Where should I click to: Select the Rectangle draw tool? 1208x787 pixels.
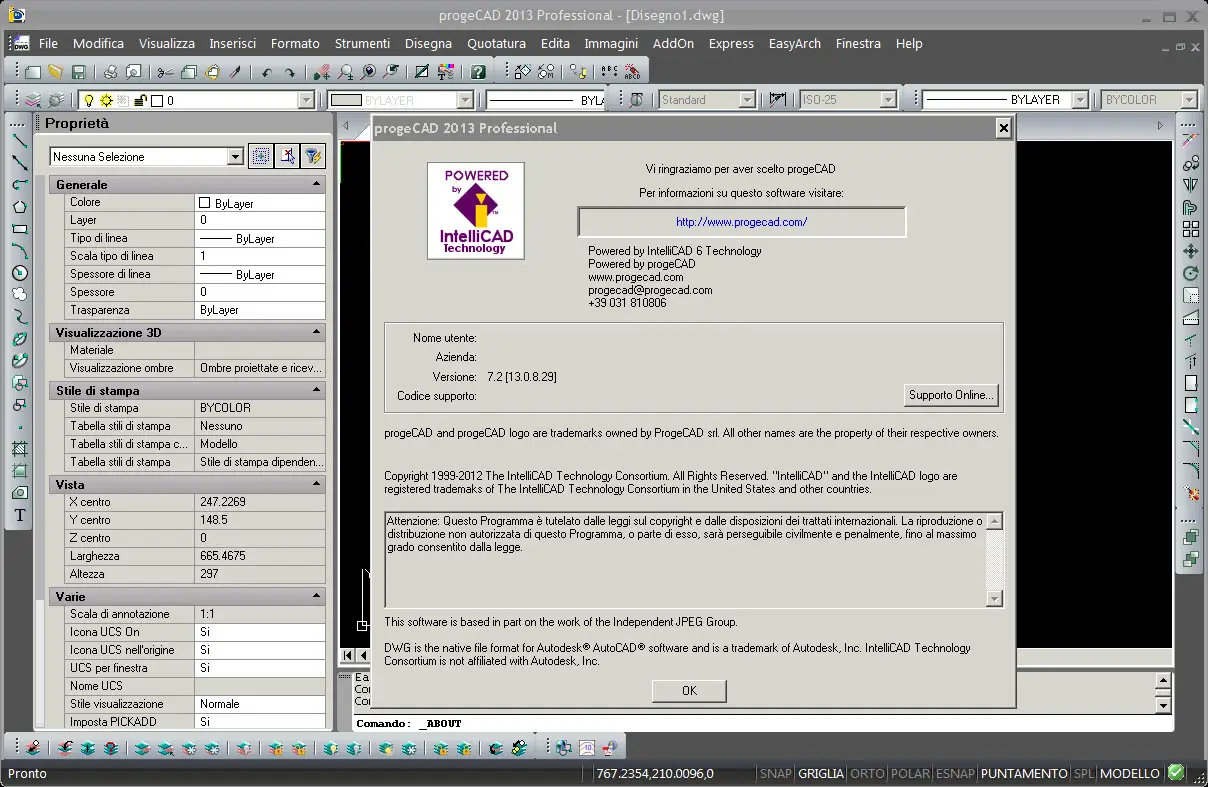pyautogui.click(x=19, y=229)
